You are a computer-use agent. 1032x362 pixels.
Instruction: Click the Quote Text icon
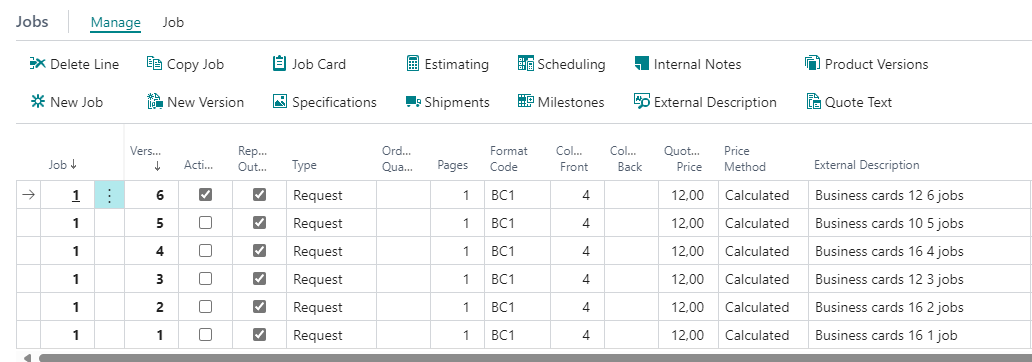pyautogui.click(x=813, y=102)
